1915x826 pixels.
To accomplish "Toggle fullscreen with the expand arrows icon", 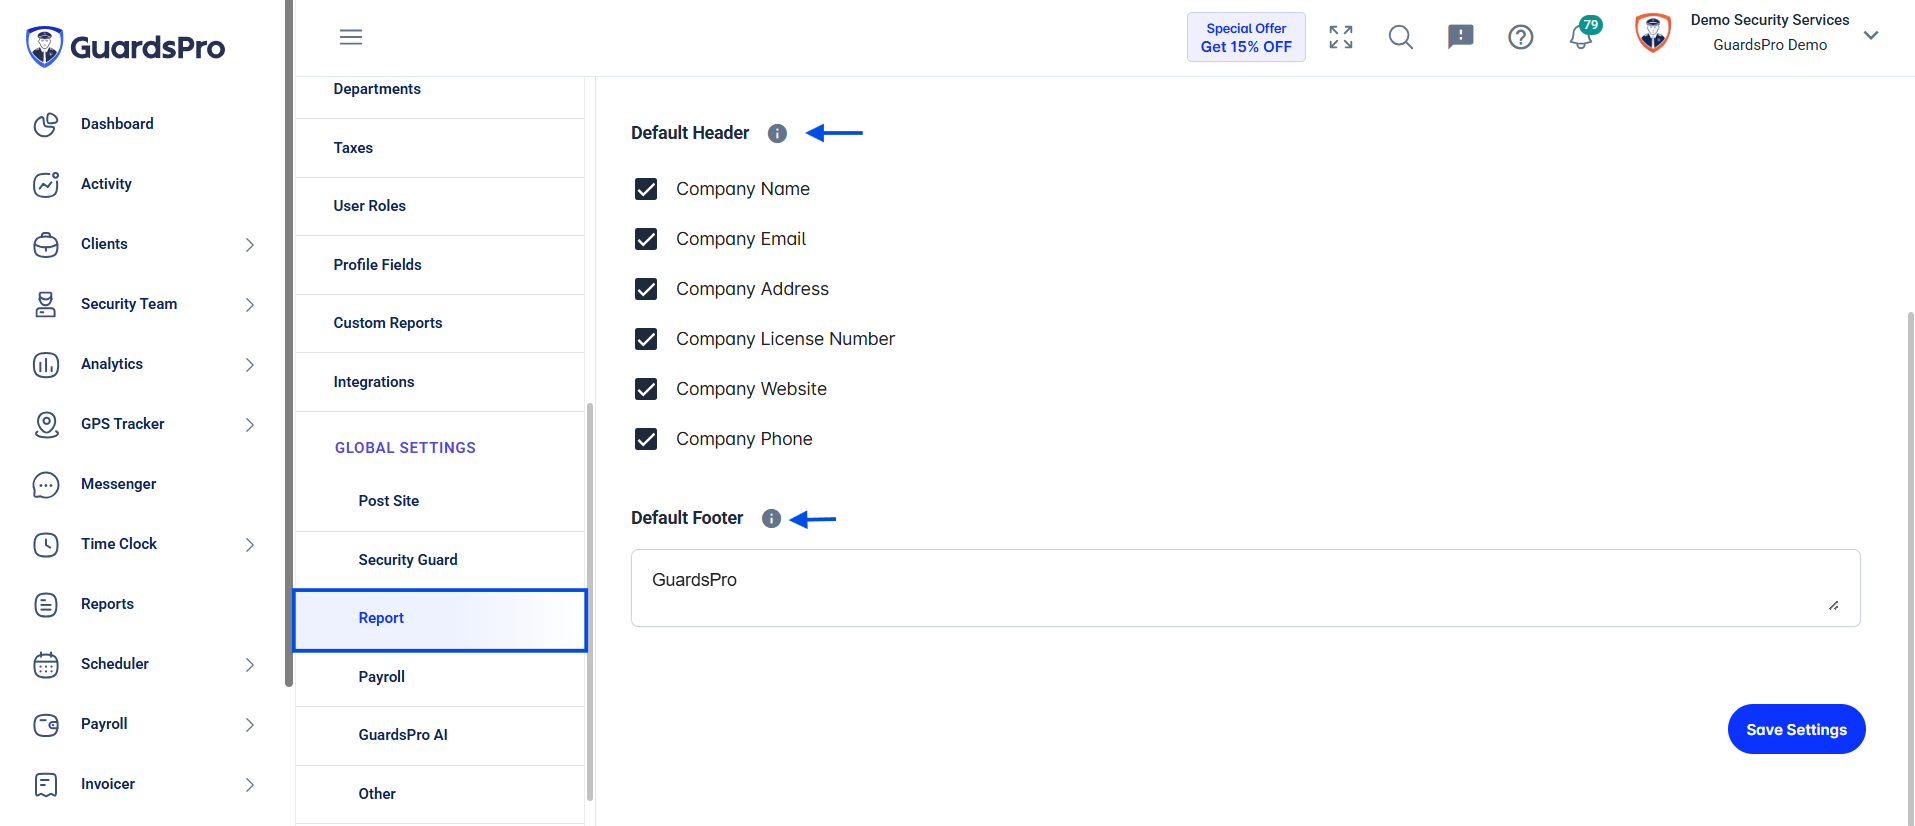I will (x=1341, y=37).
